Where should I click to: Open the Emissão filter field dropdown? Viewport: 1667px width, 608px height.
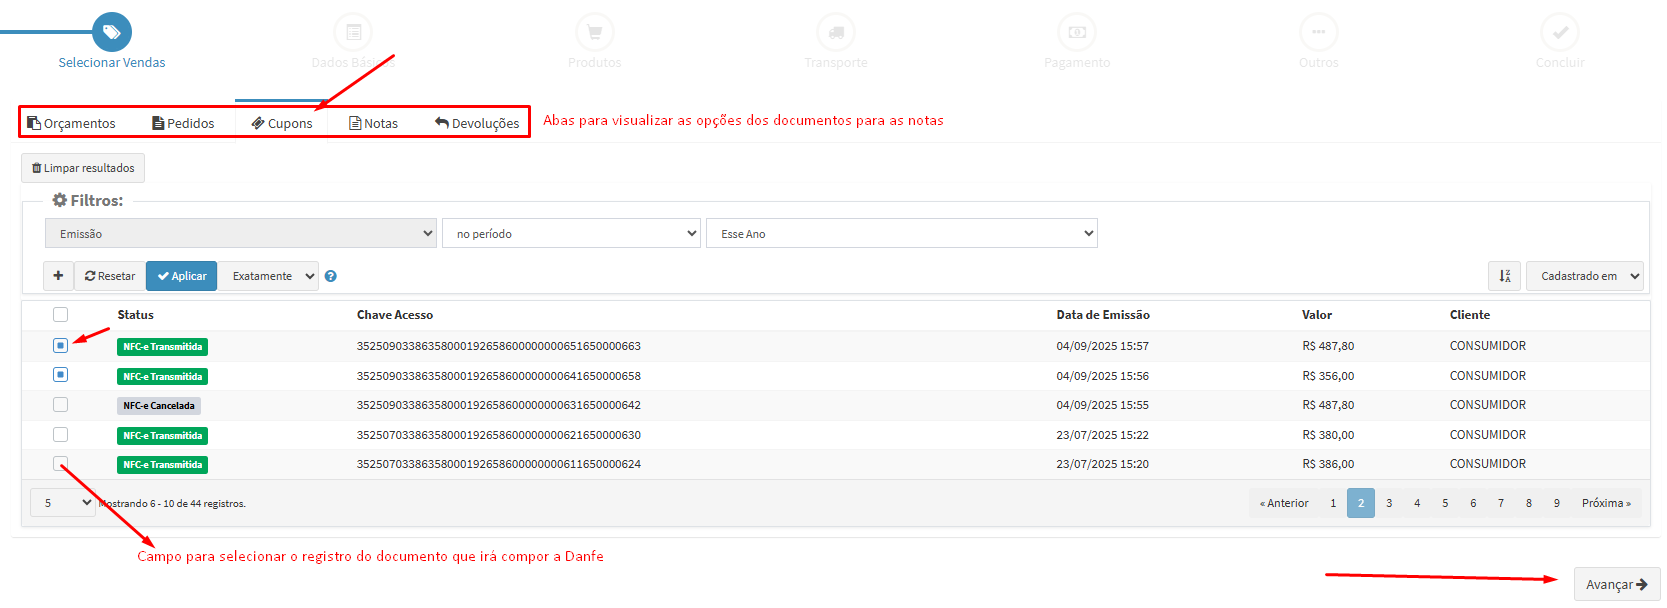240,234
